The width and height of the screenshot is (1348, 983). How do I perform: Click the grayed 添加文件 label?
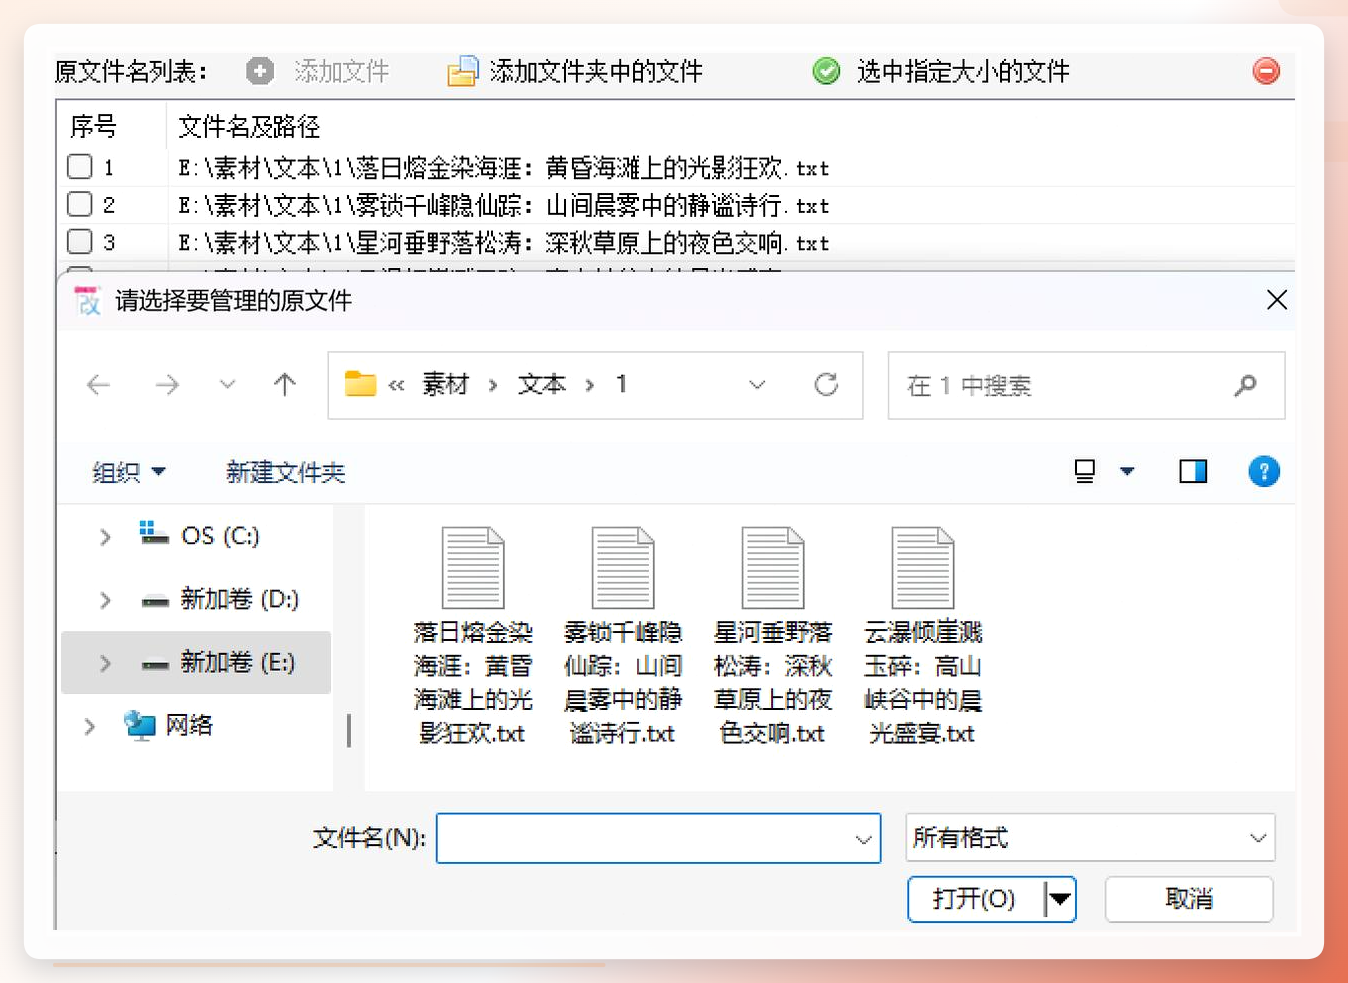[x=341, y=71]
